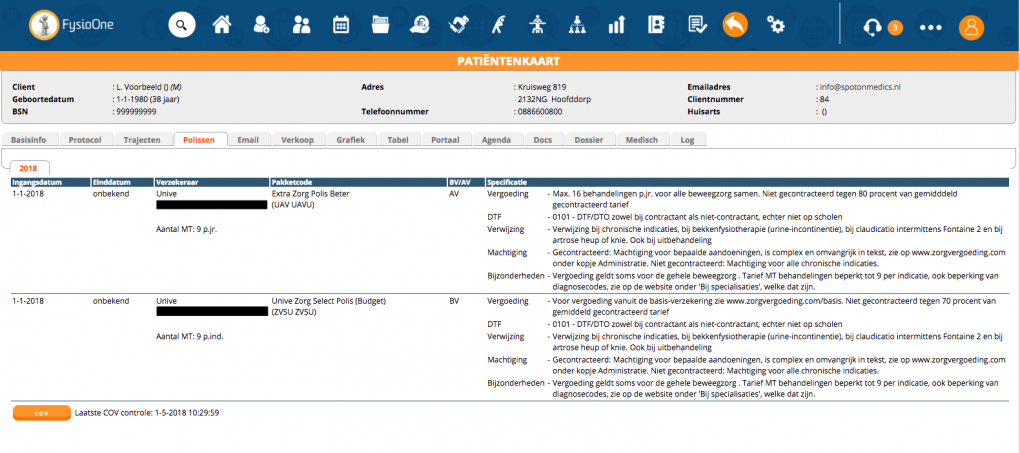Click the orange back arrow icon
Screen dimensions: 1020x453
tap(735, 25)
